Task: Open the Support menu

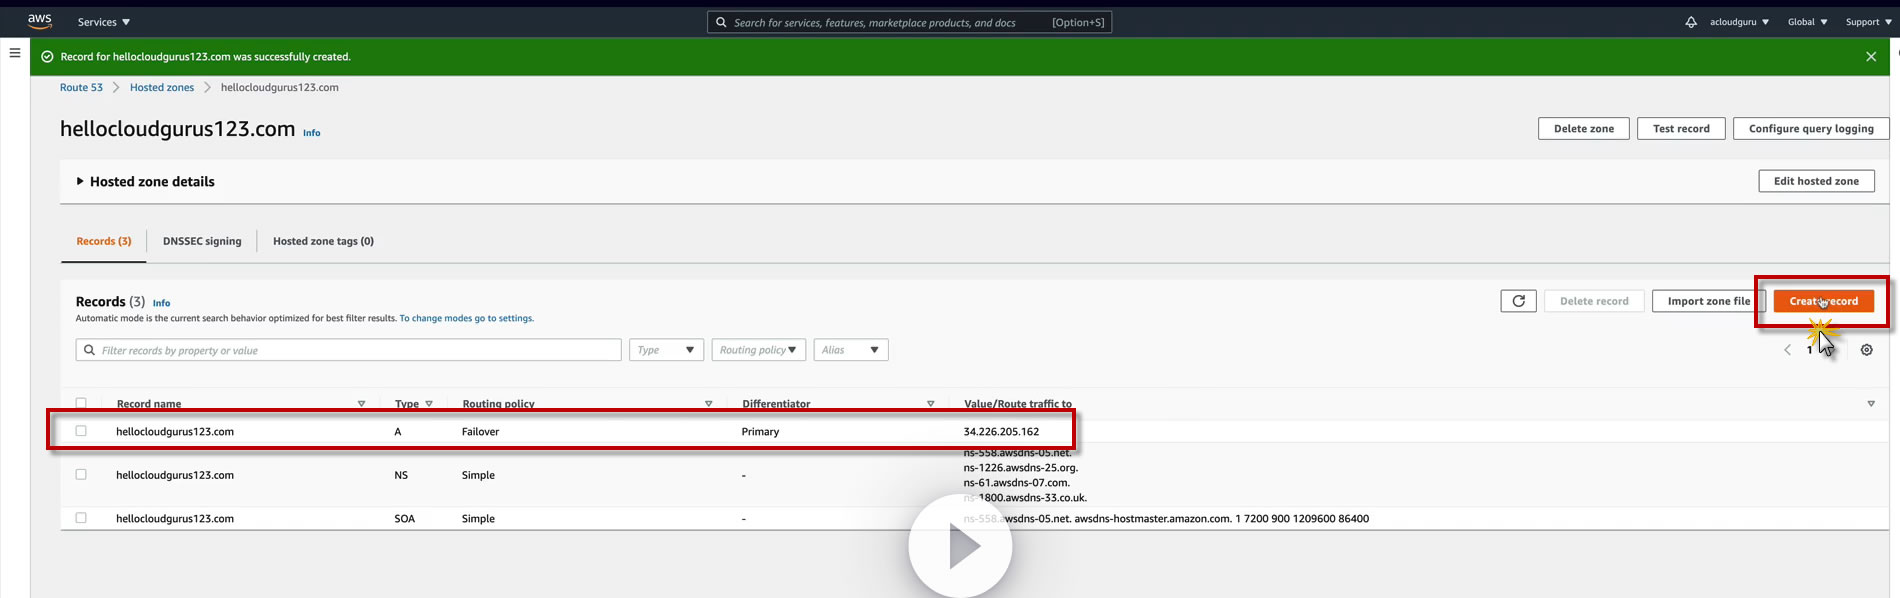Action: pos(1868,22)
